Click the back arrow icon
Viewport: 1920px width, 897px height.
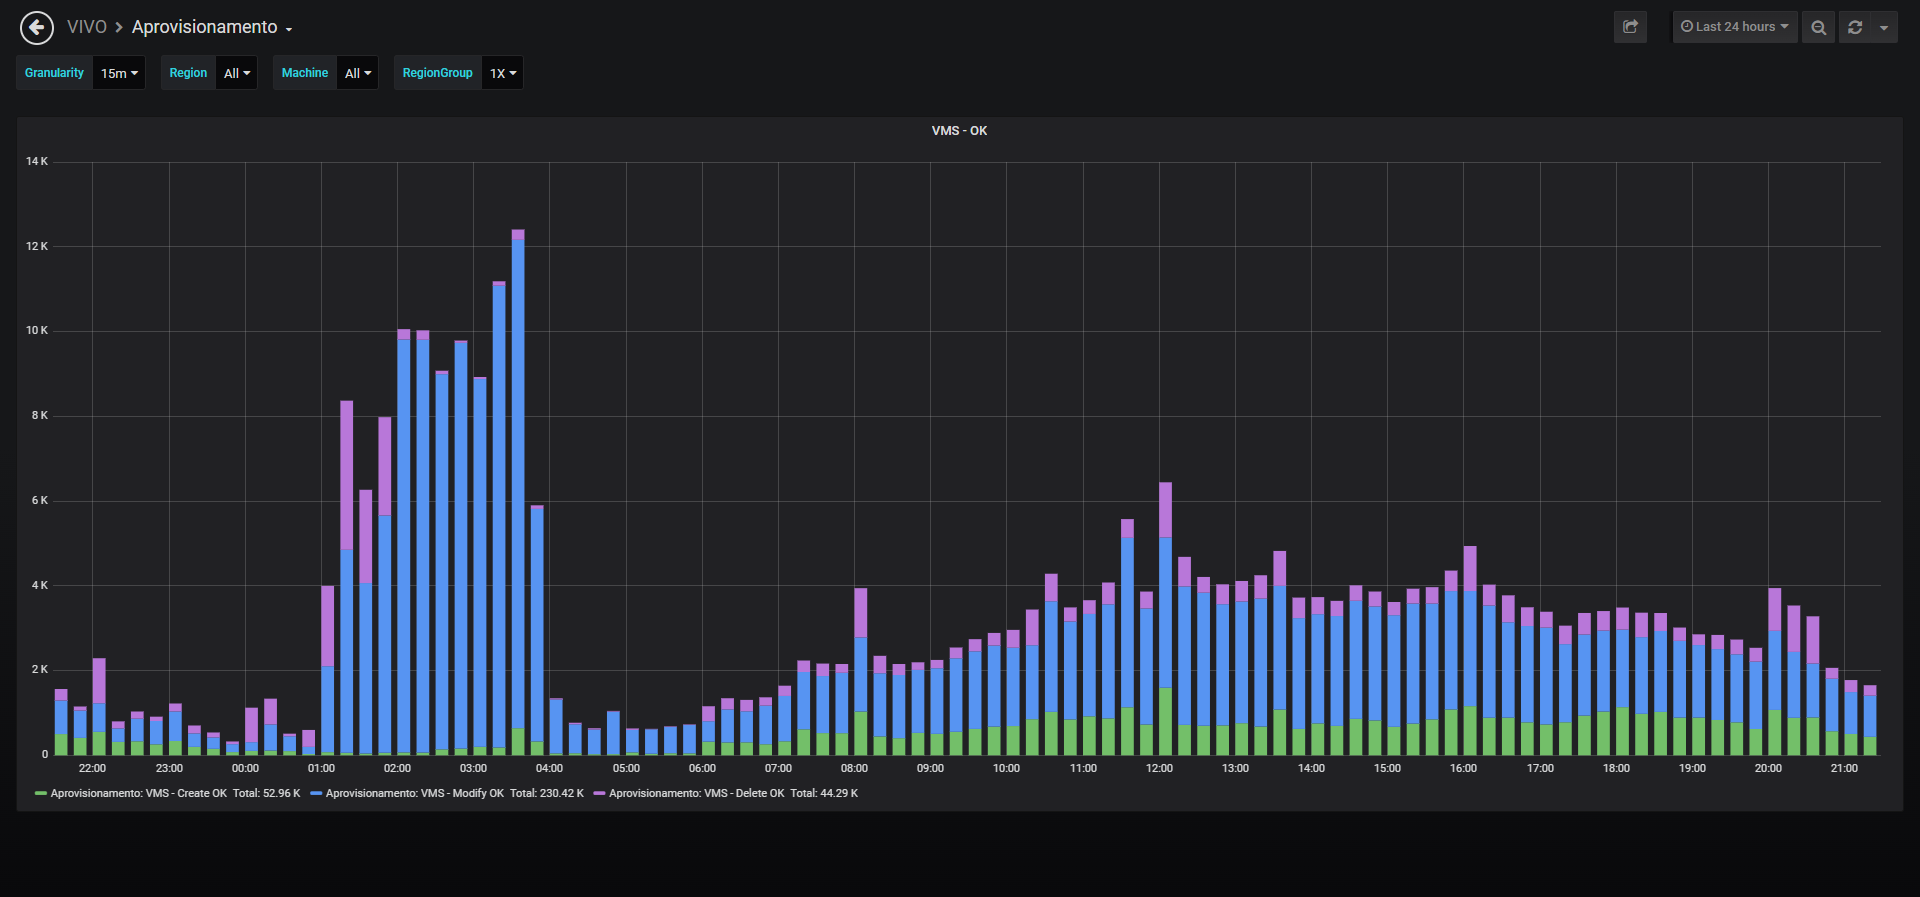[37, 27]
